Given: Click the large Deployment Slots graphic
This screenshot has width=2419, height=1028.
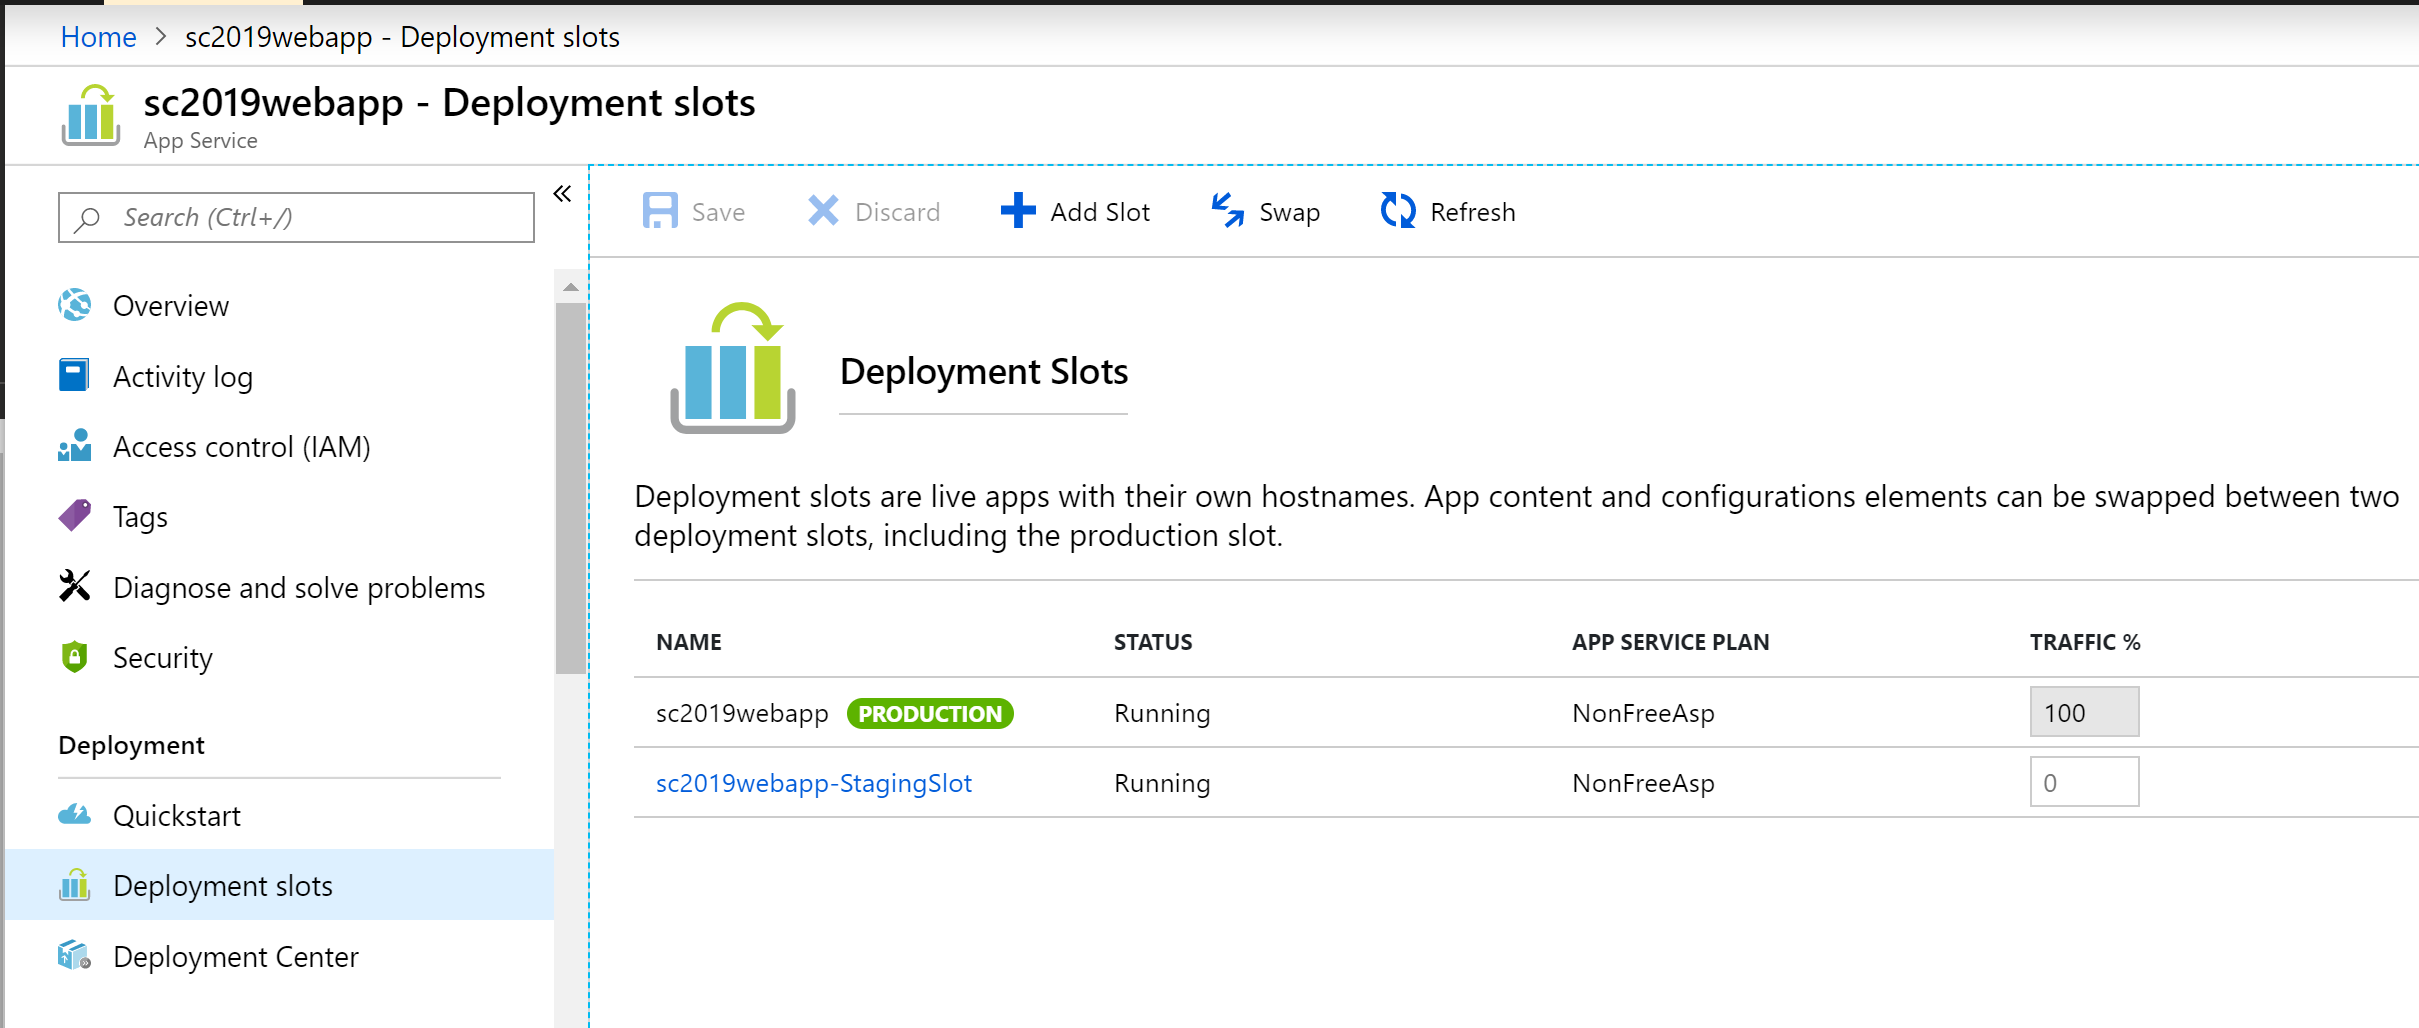Looking at the screenshot, I should [x=733, y=367].
